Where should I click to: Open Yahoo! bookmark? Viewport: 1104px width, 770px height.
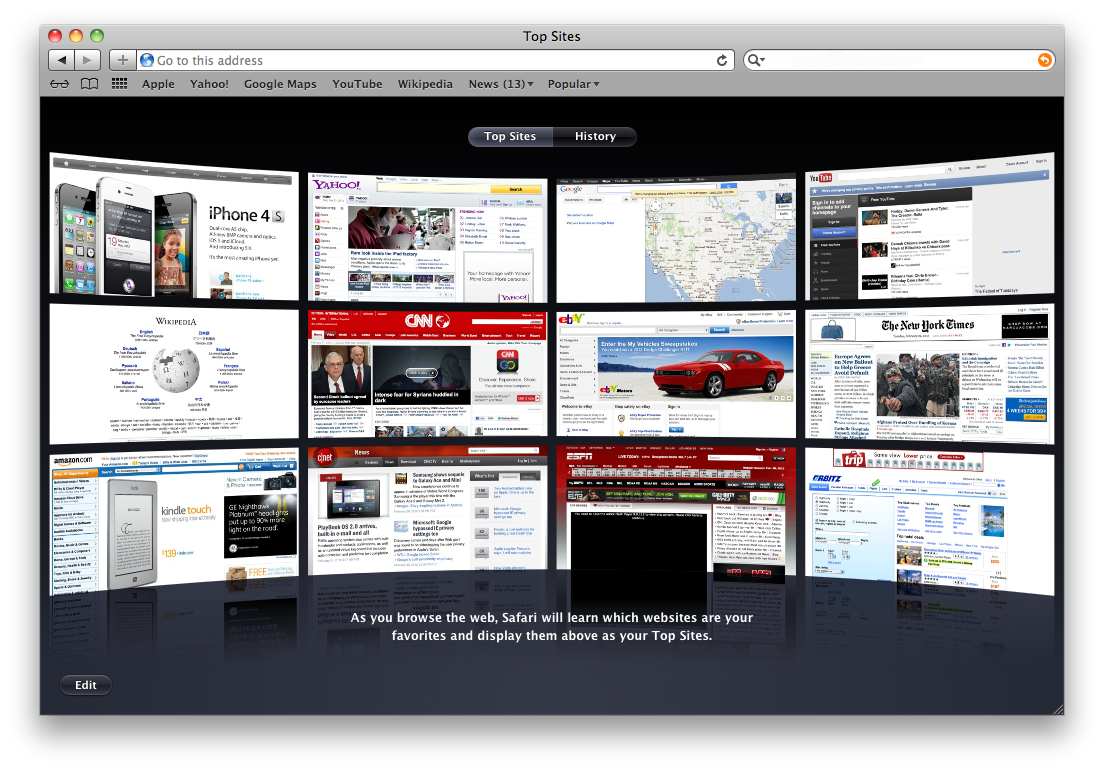click(x=209, y=84)
